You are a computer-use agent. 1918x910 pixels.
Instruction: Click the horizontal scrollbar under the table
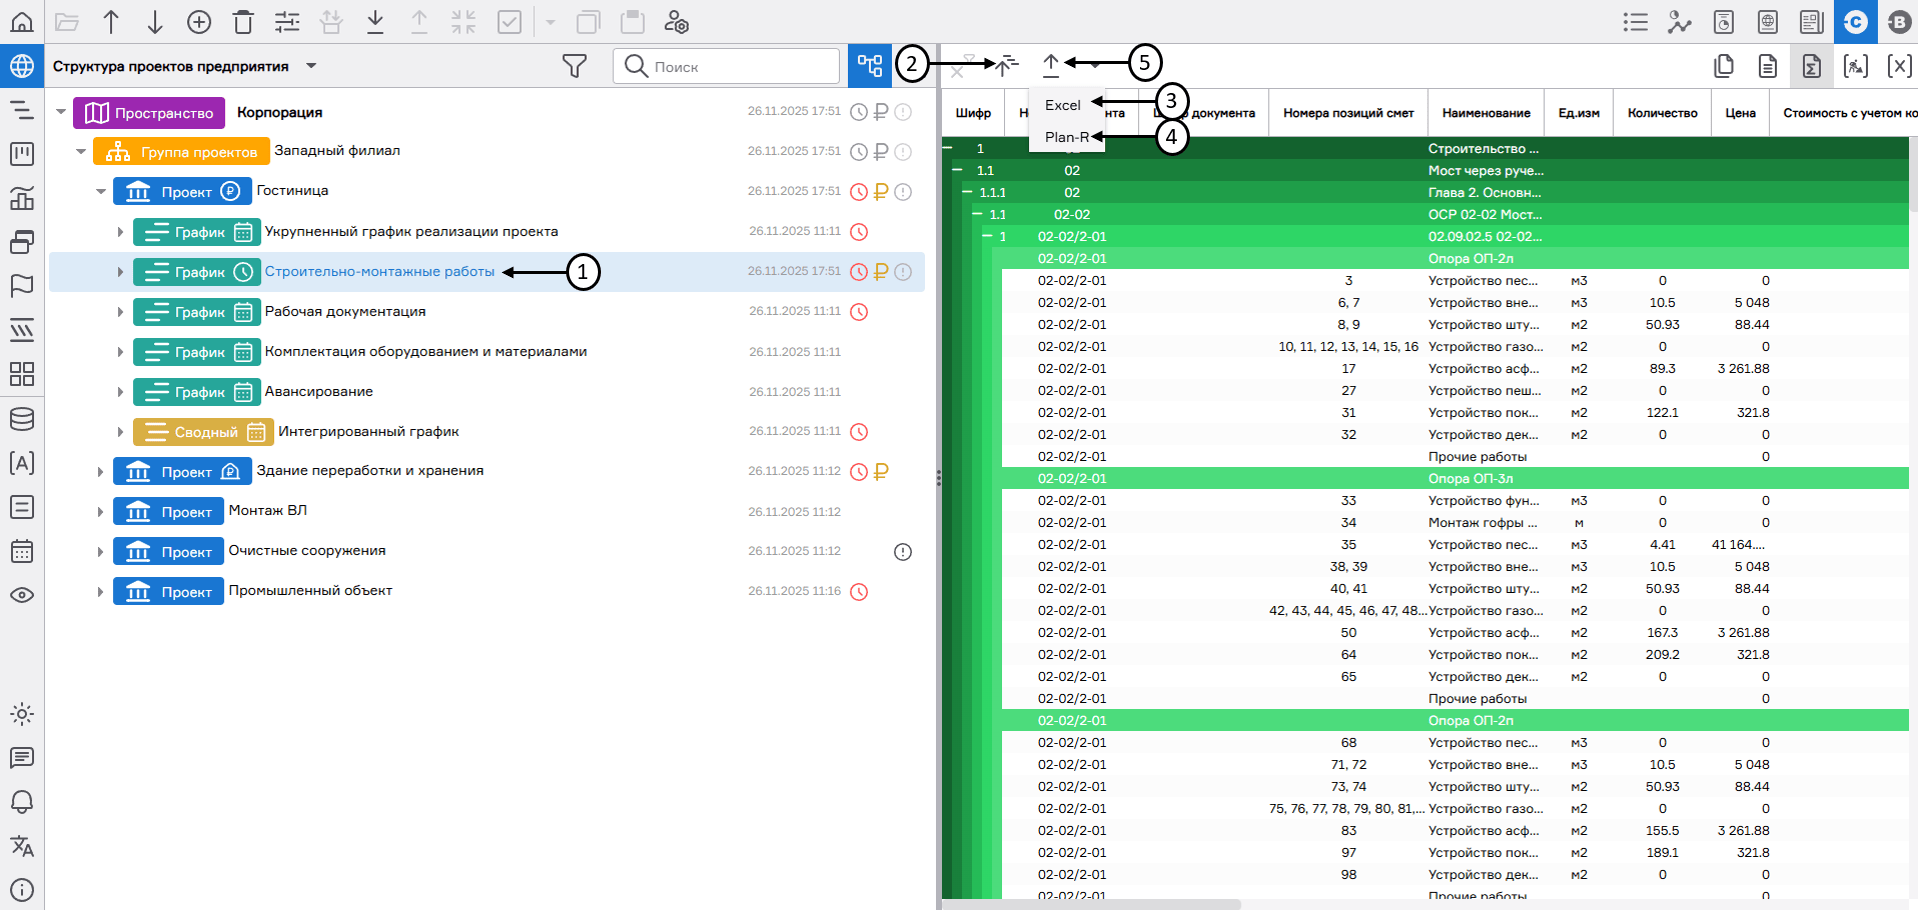(x=1090, y=904)
